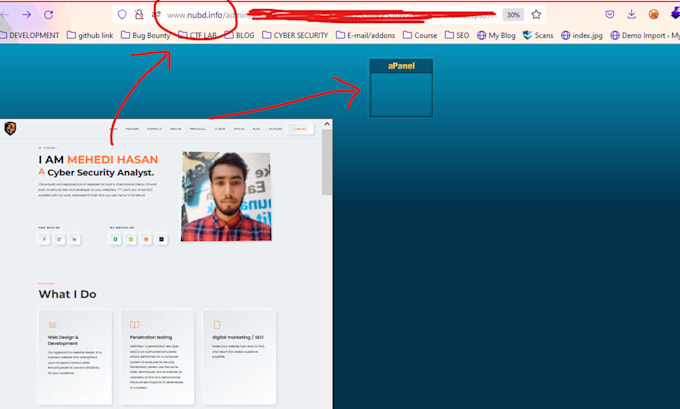680x409 pixels.
Task: Click the Penetration testing book icon
Action: point(134,325)
